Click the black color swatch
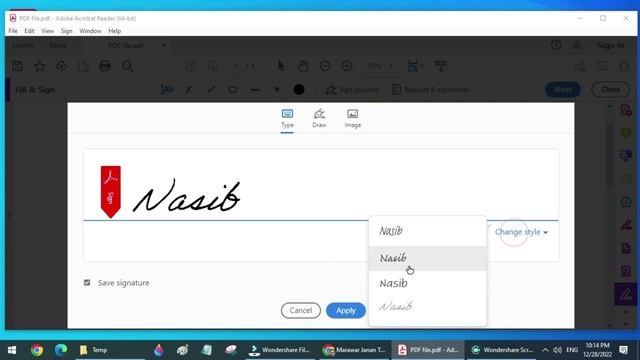Screen dimensions: 640x360 299,89
